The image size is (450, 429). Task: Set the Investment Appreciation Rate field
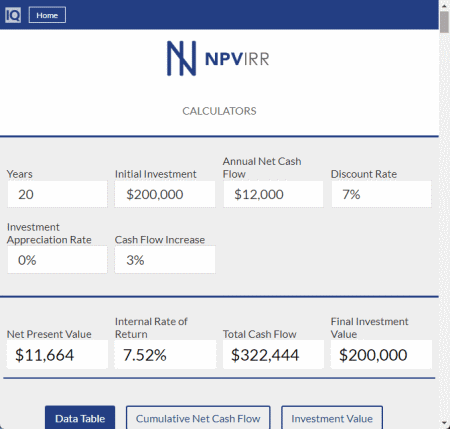(x=57, y=260)
